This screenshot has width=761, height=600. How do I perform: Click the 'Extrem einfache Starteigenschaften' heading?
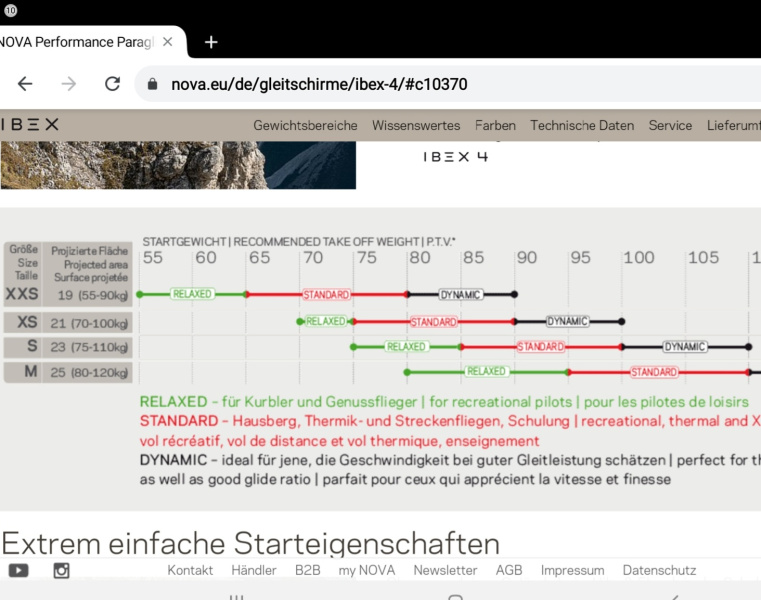[250, 543]
